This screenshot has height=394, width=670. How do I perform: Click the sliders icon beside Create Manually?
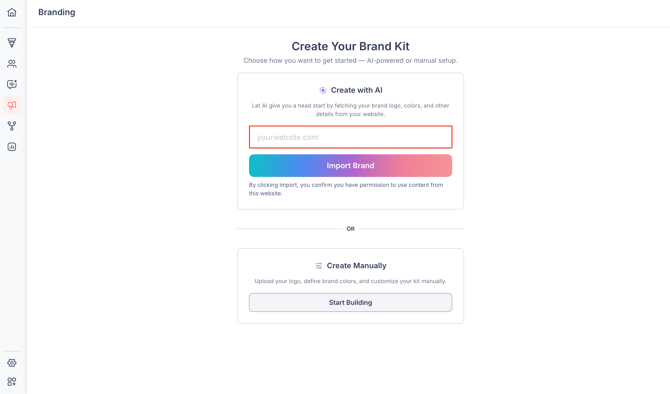[x=319, y=266]
